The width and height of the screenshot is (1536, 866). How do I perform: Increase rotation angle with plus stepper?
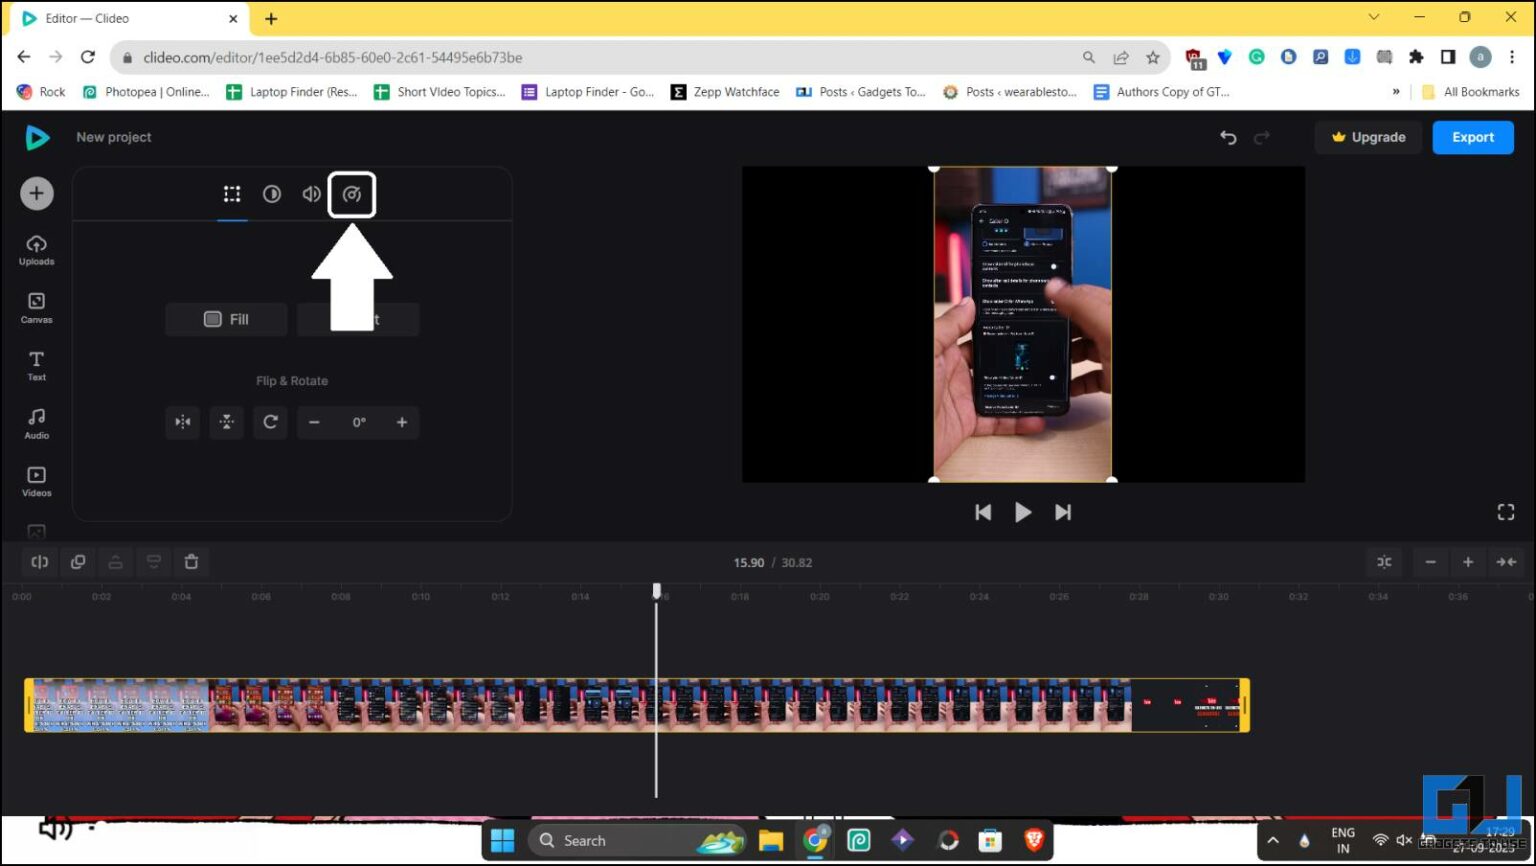(402, 422)
